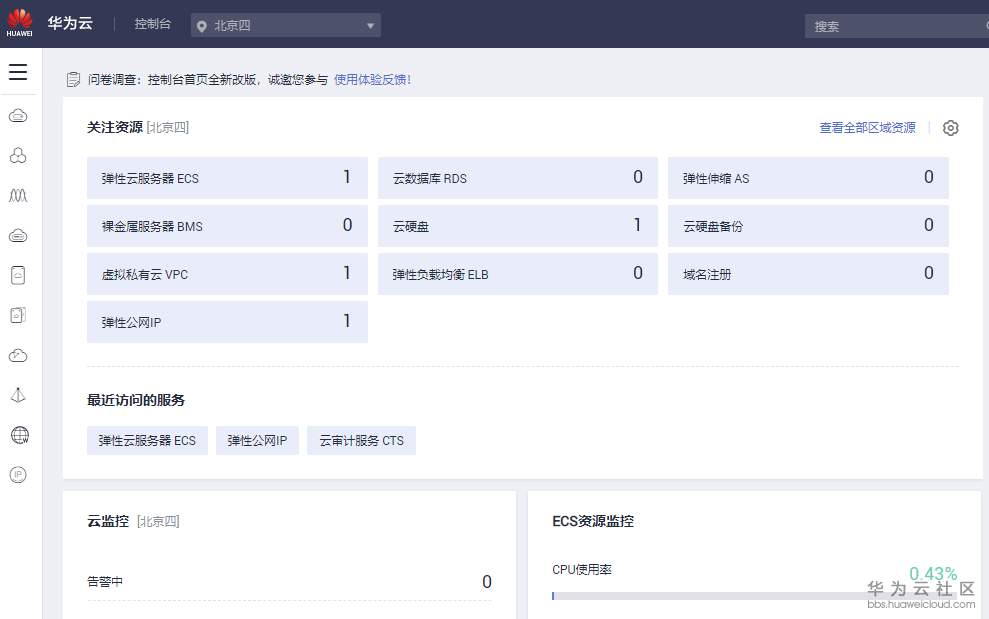Click the 使用体验反馈 survey link
This screenshot has height=619, width=989.
pyautogui.click(x=372, y=79)
